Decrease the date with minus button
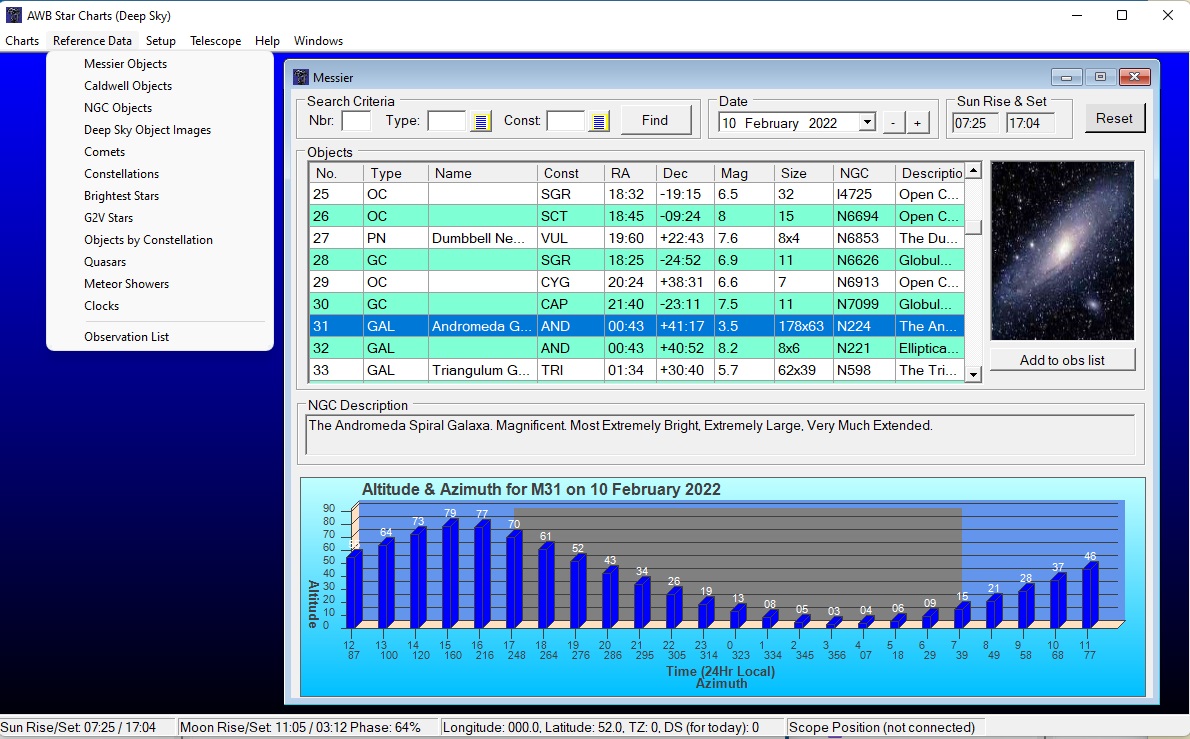The image size is (1190, 739). [893, 123]
